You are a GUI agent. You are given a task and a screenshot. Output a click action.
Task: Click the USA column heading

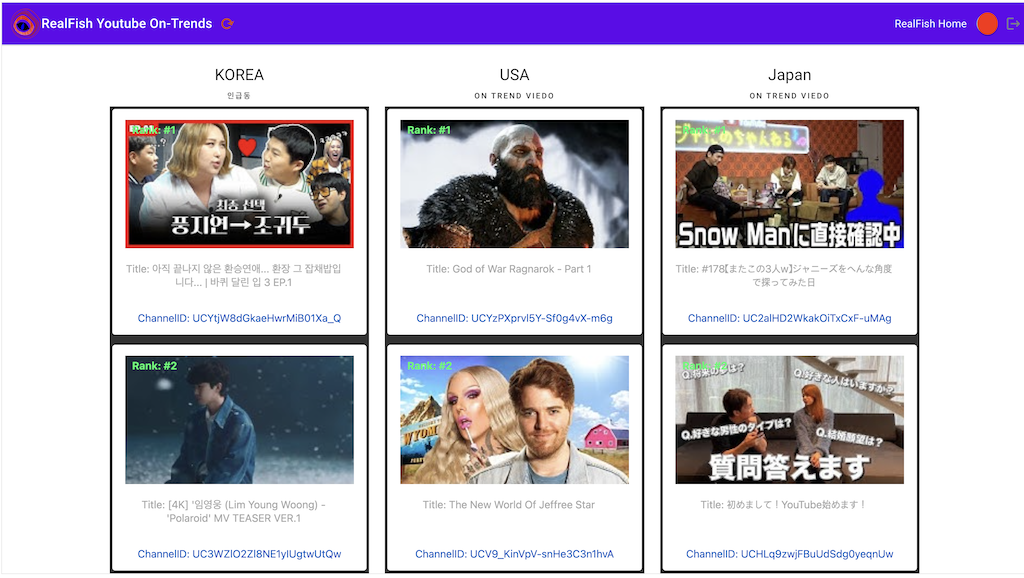click(515, 75)
